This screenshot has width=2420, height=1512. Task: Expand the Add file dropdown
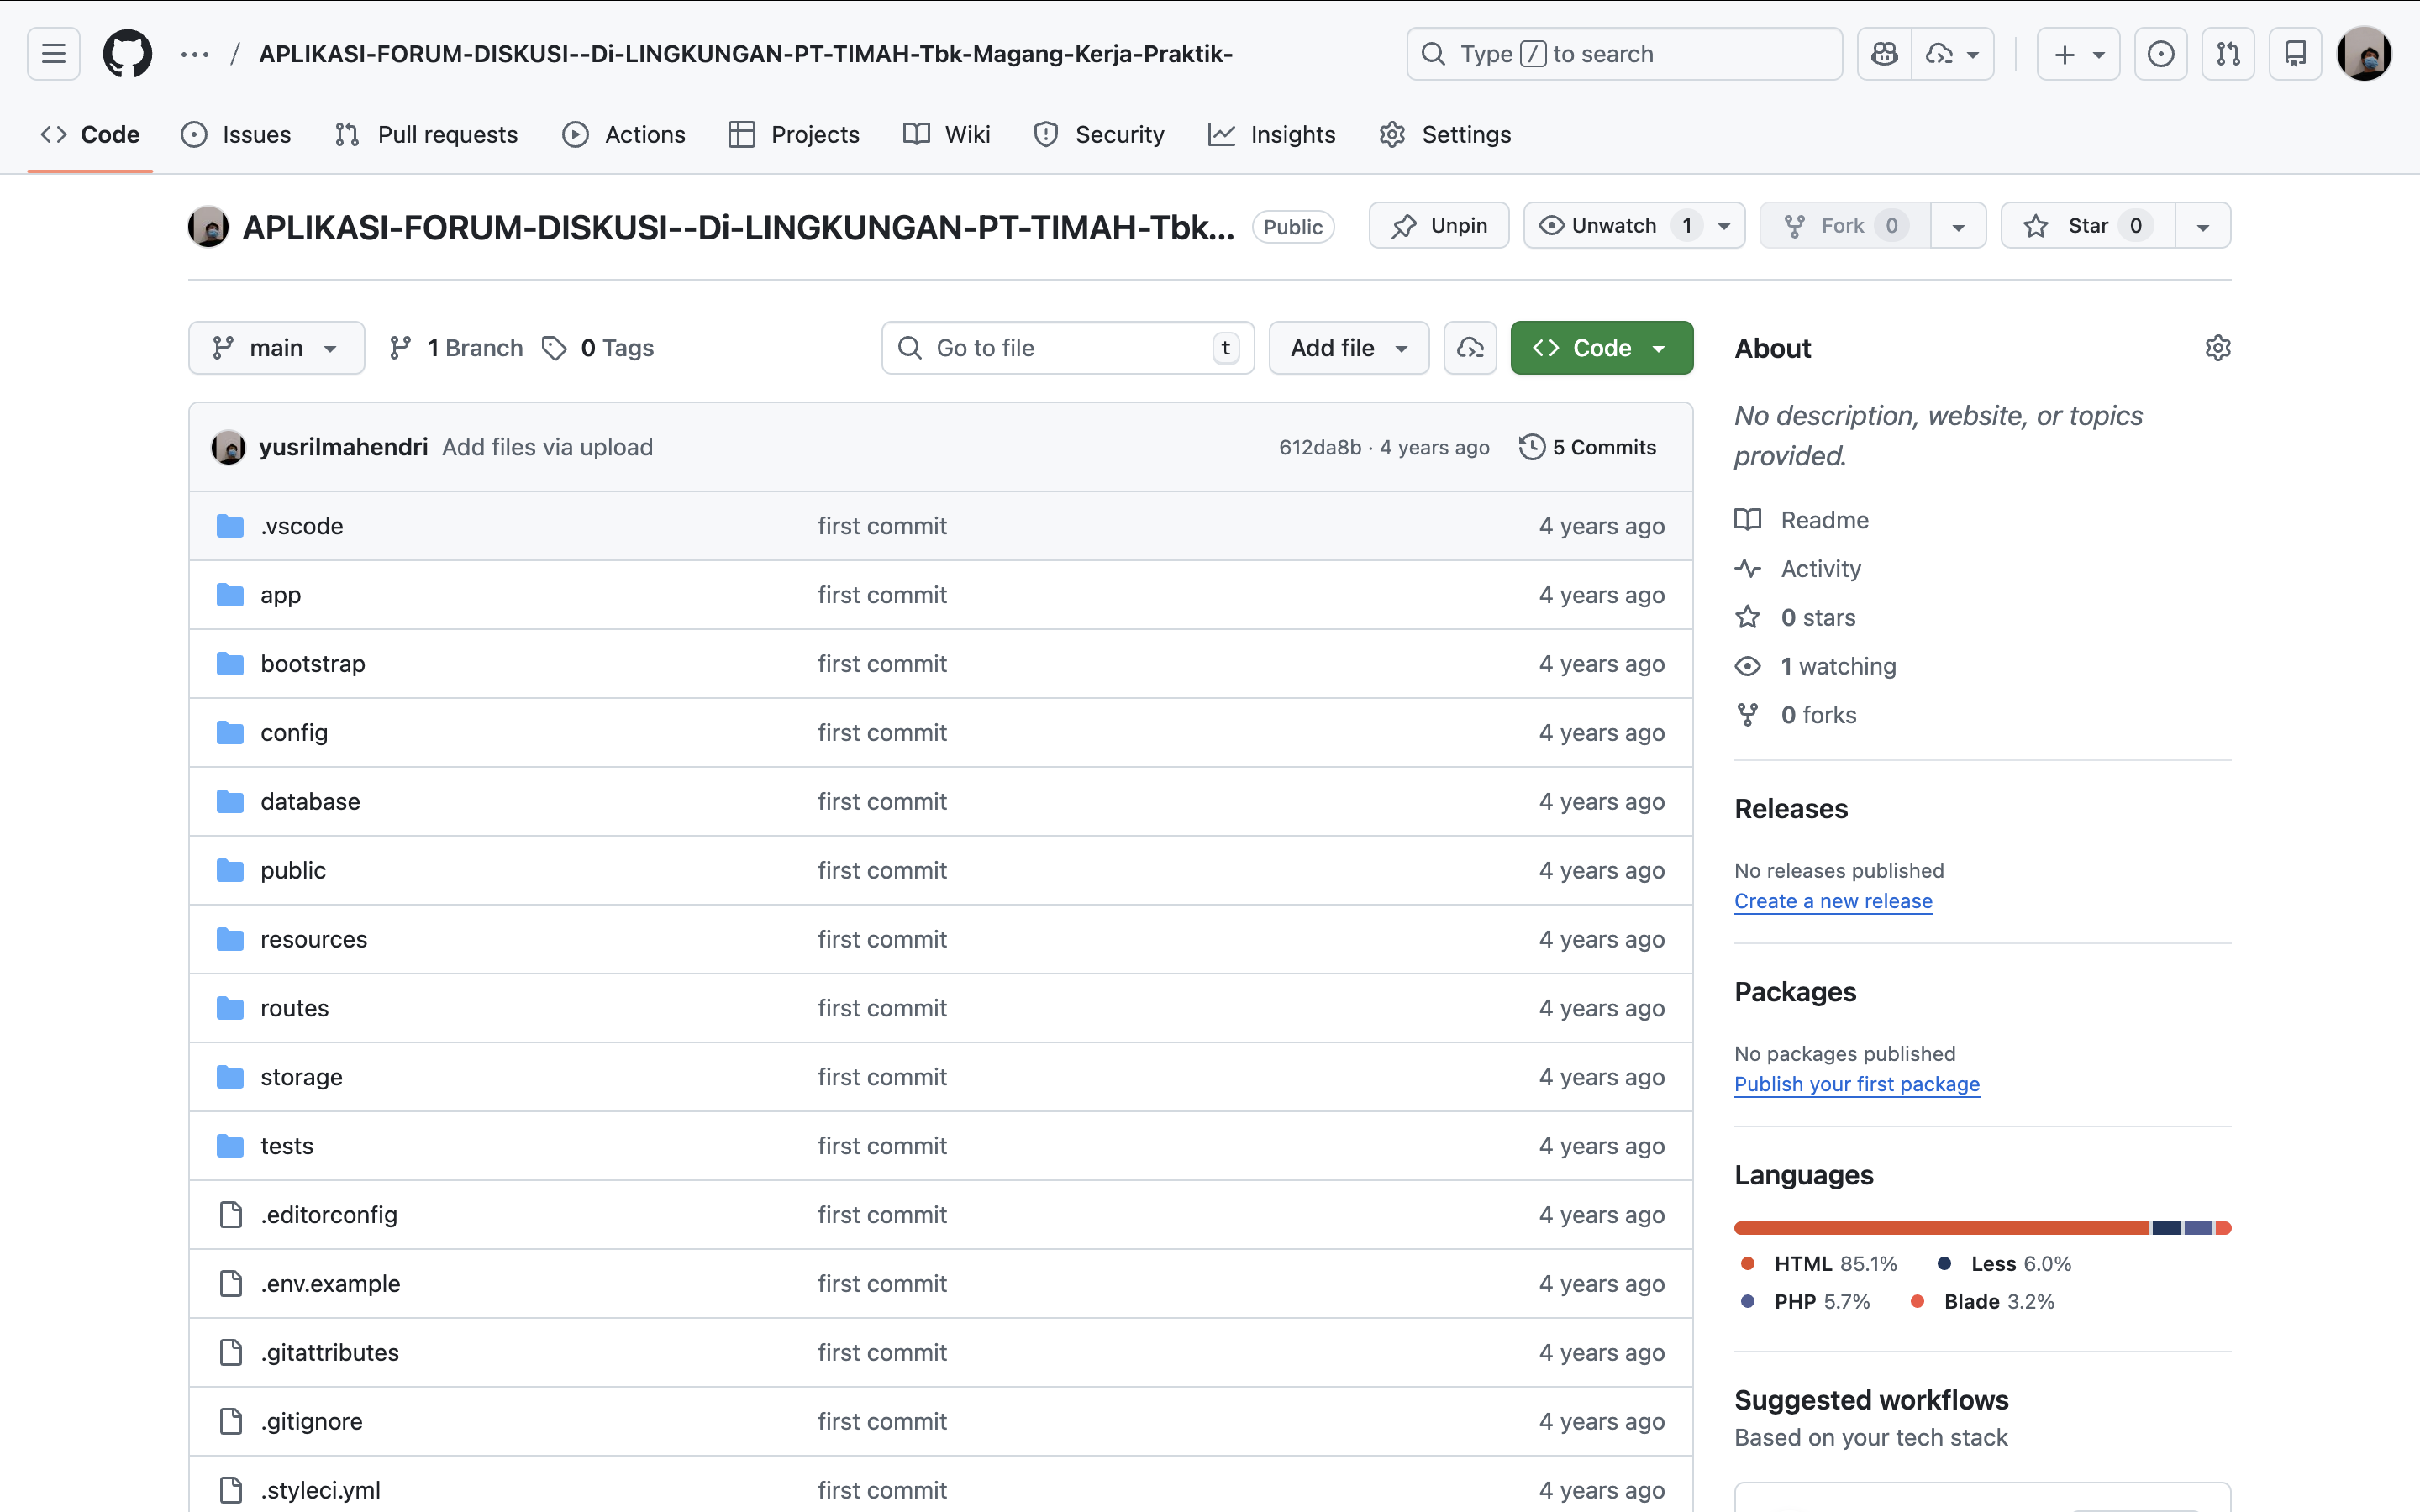coord(1348,348)
